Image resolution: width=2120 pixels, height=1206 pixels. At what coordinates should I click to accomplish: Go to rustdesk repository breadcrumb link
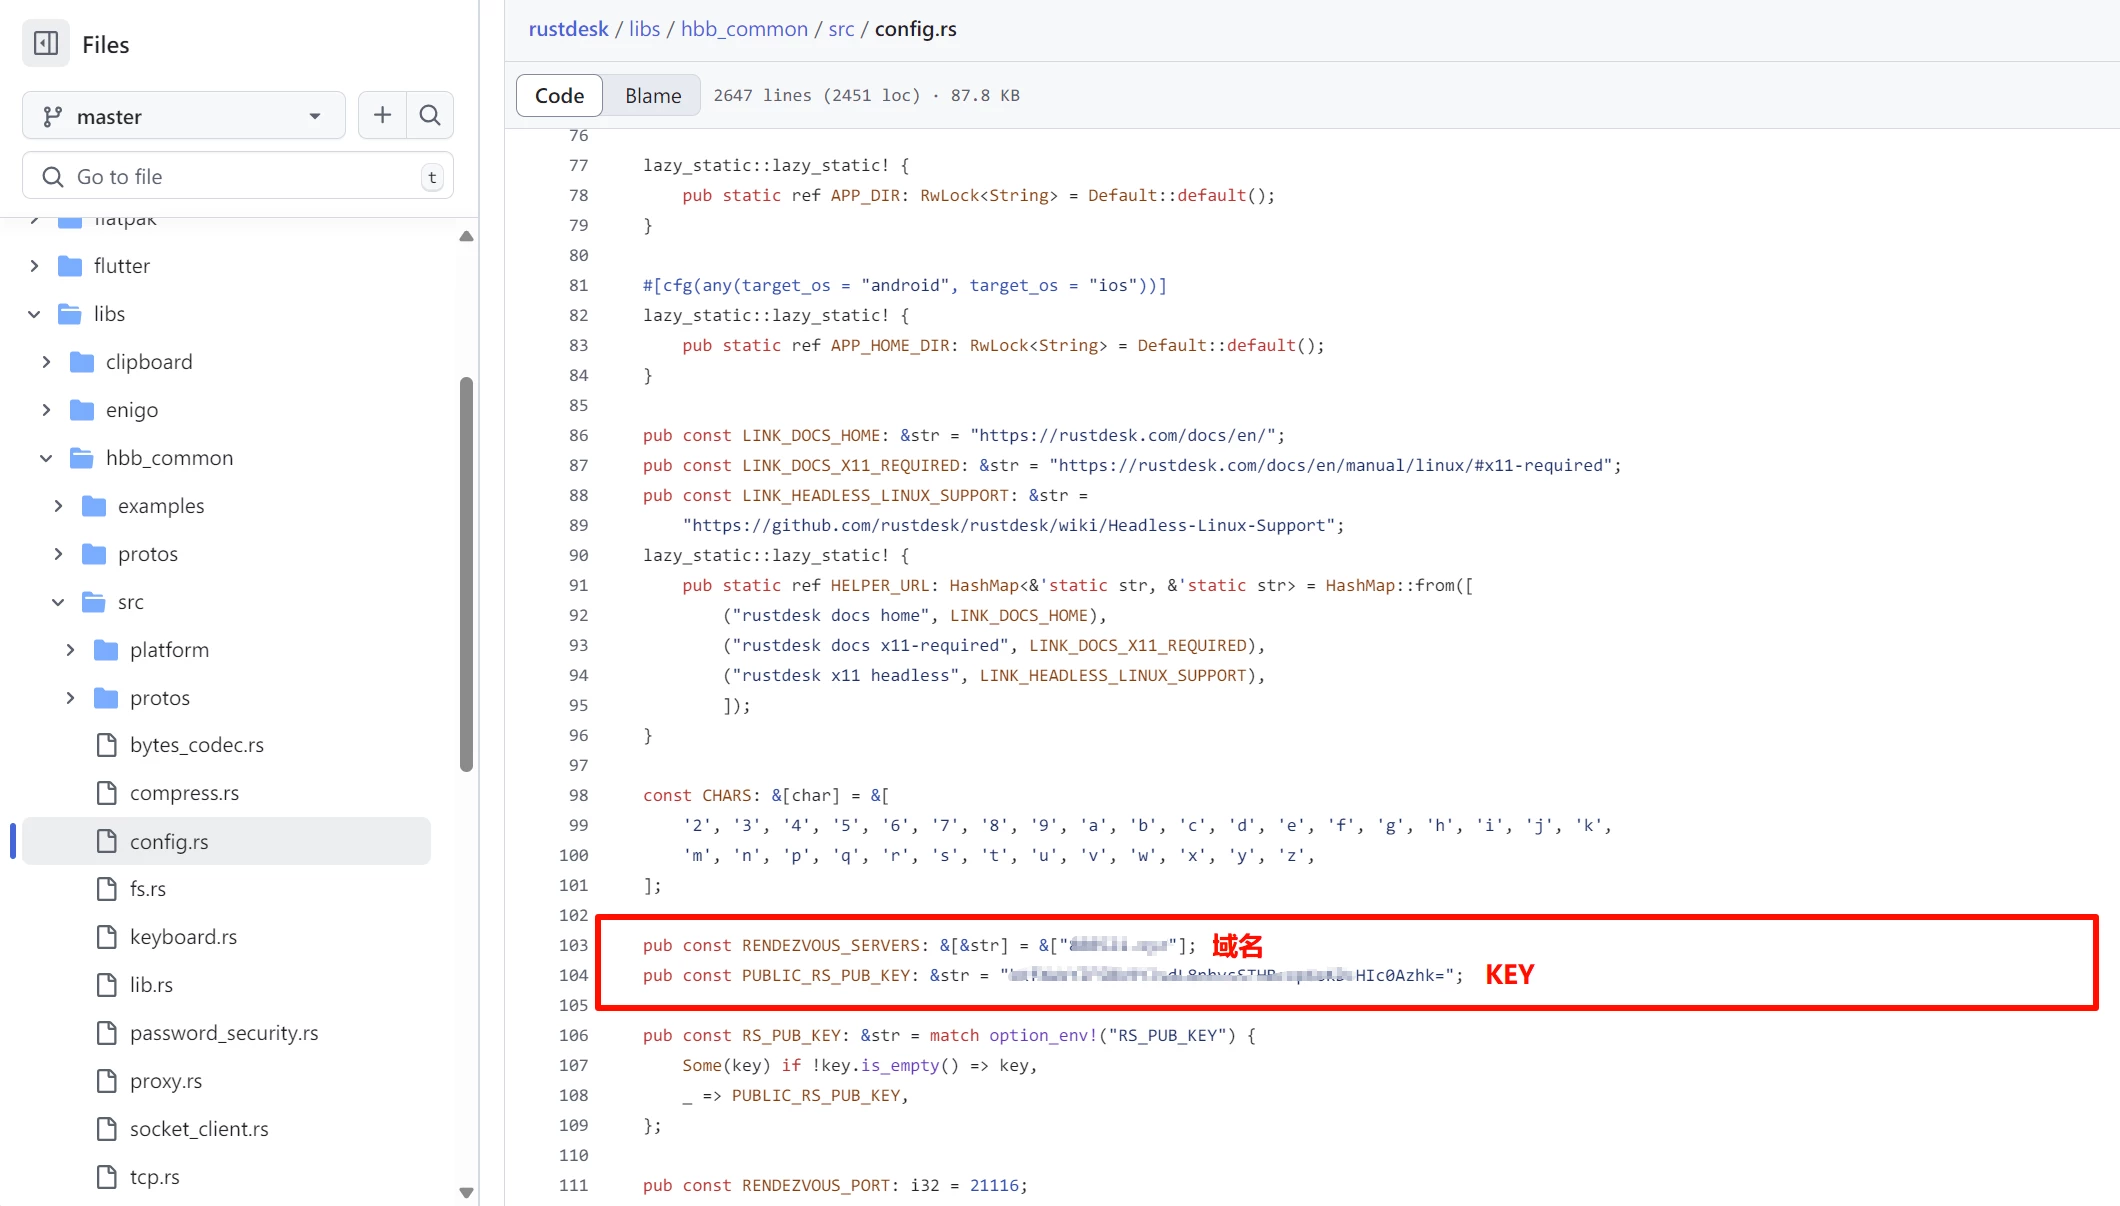click(x=568, y=29)
